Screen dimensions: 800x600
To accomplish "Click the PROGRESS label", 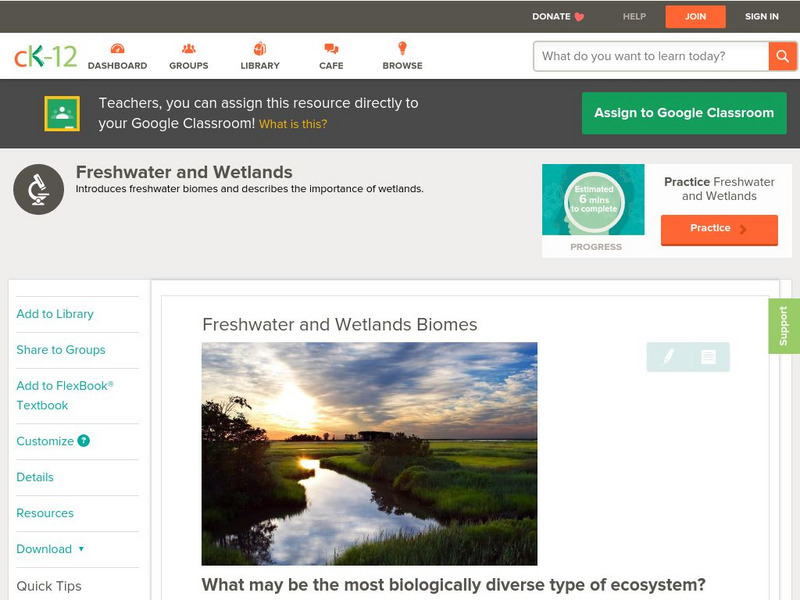I will click(x=596, y=247).
